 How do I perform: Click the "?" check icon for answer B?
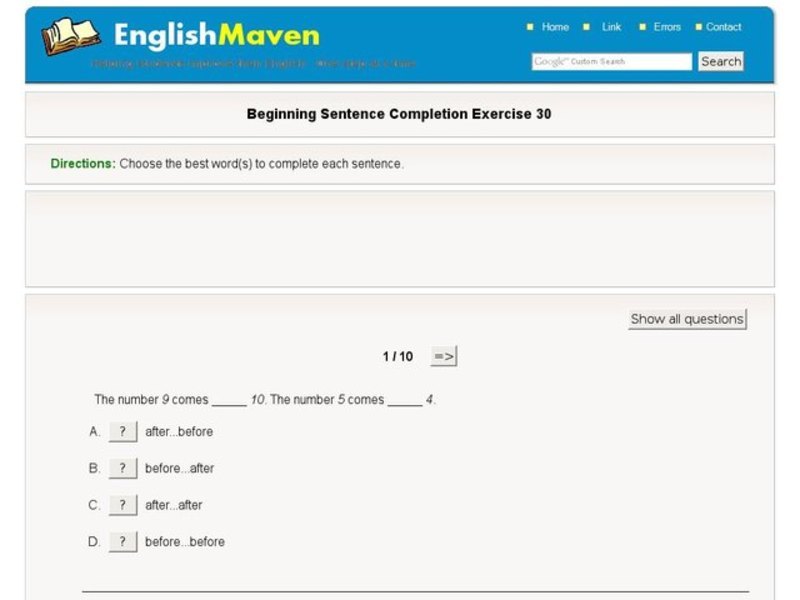[x=122, y=468]
